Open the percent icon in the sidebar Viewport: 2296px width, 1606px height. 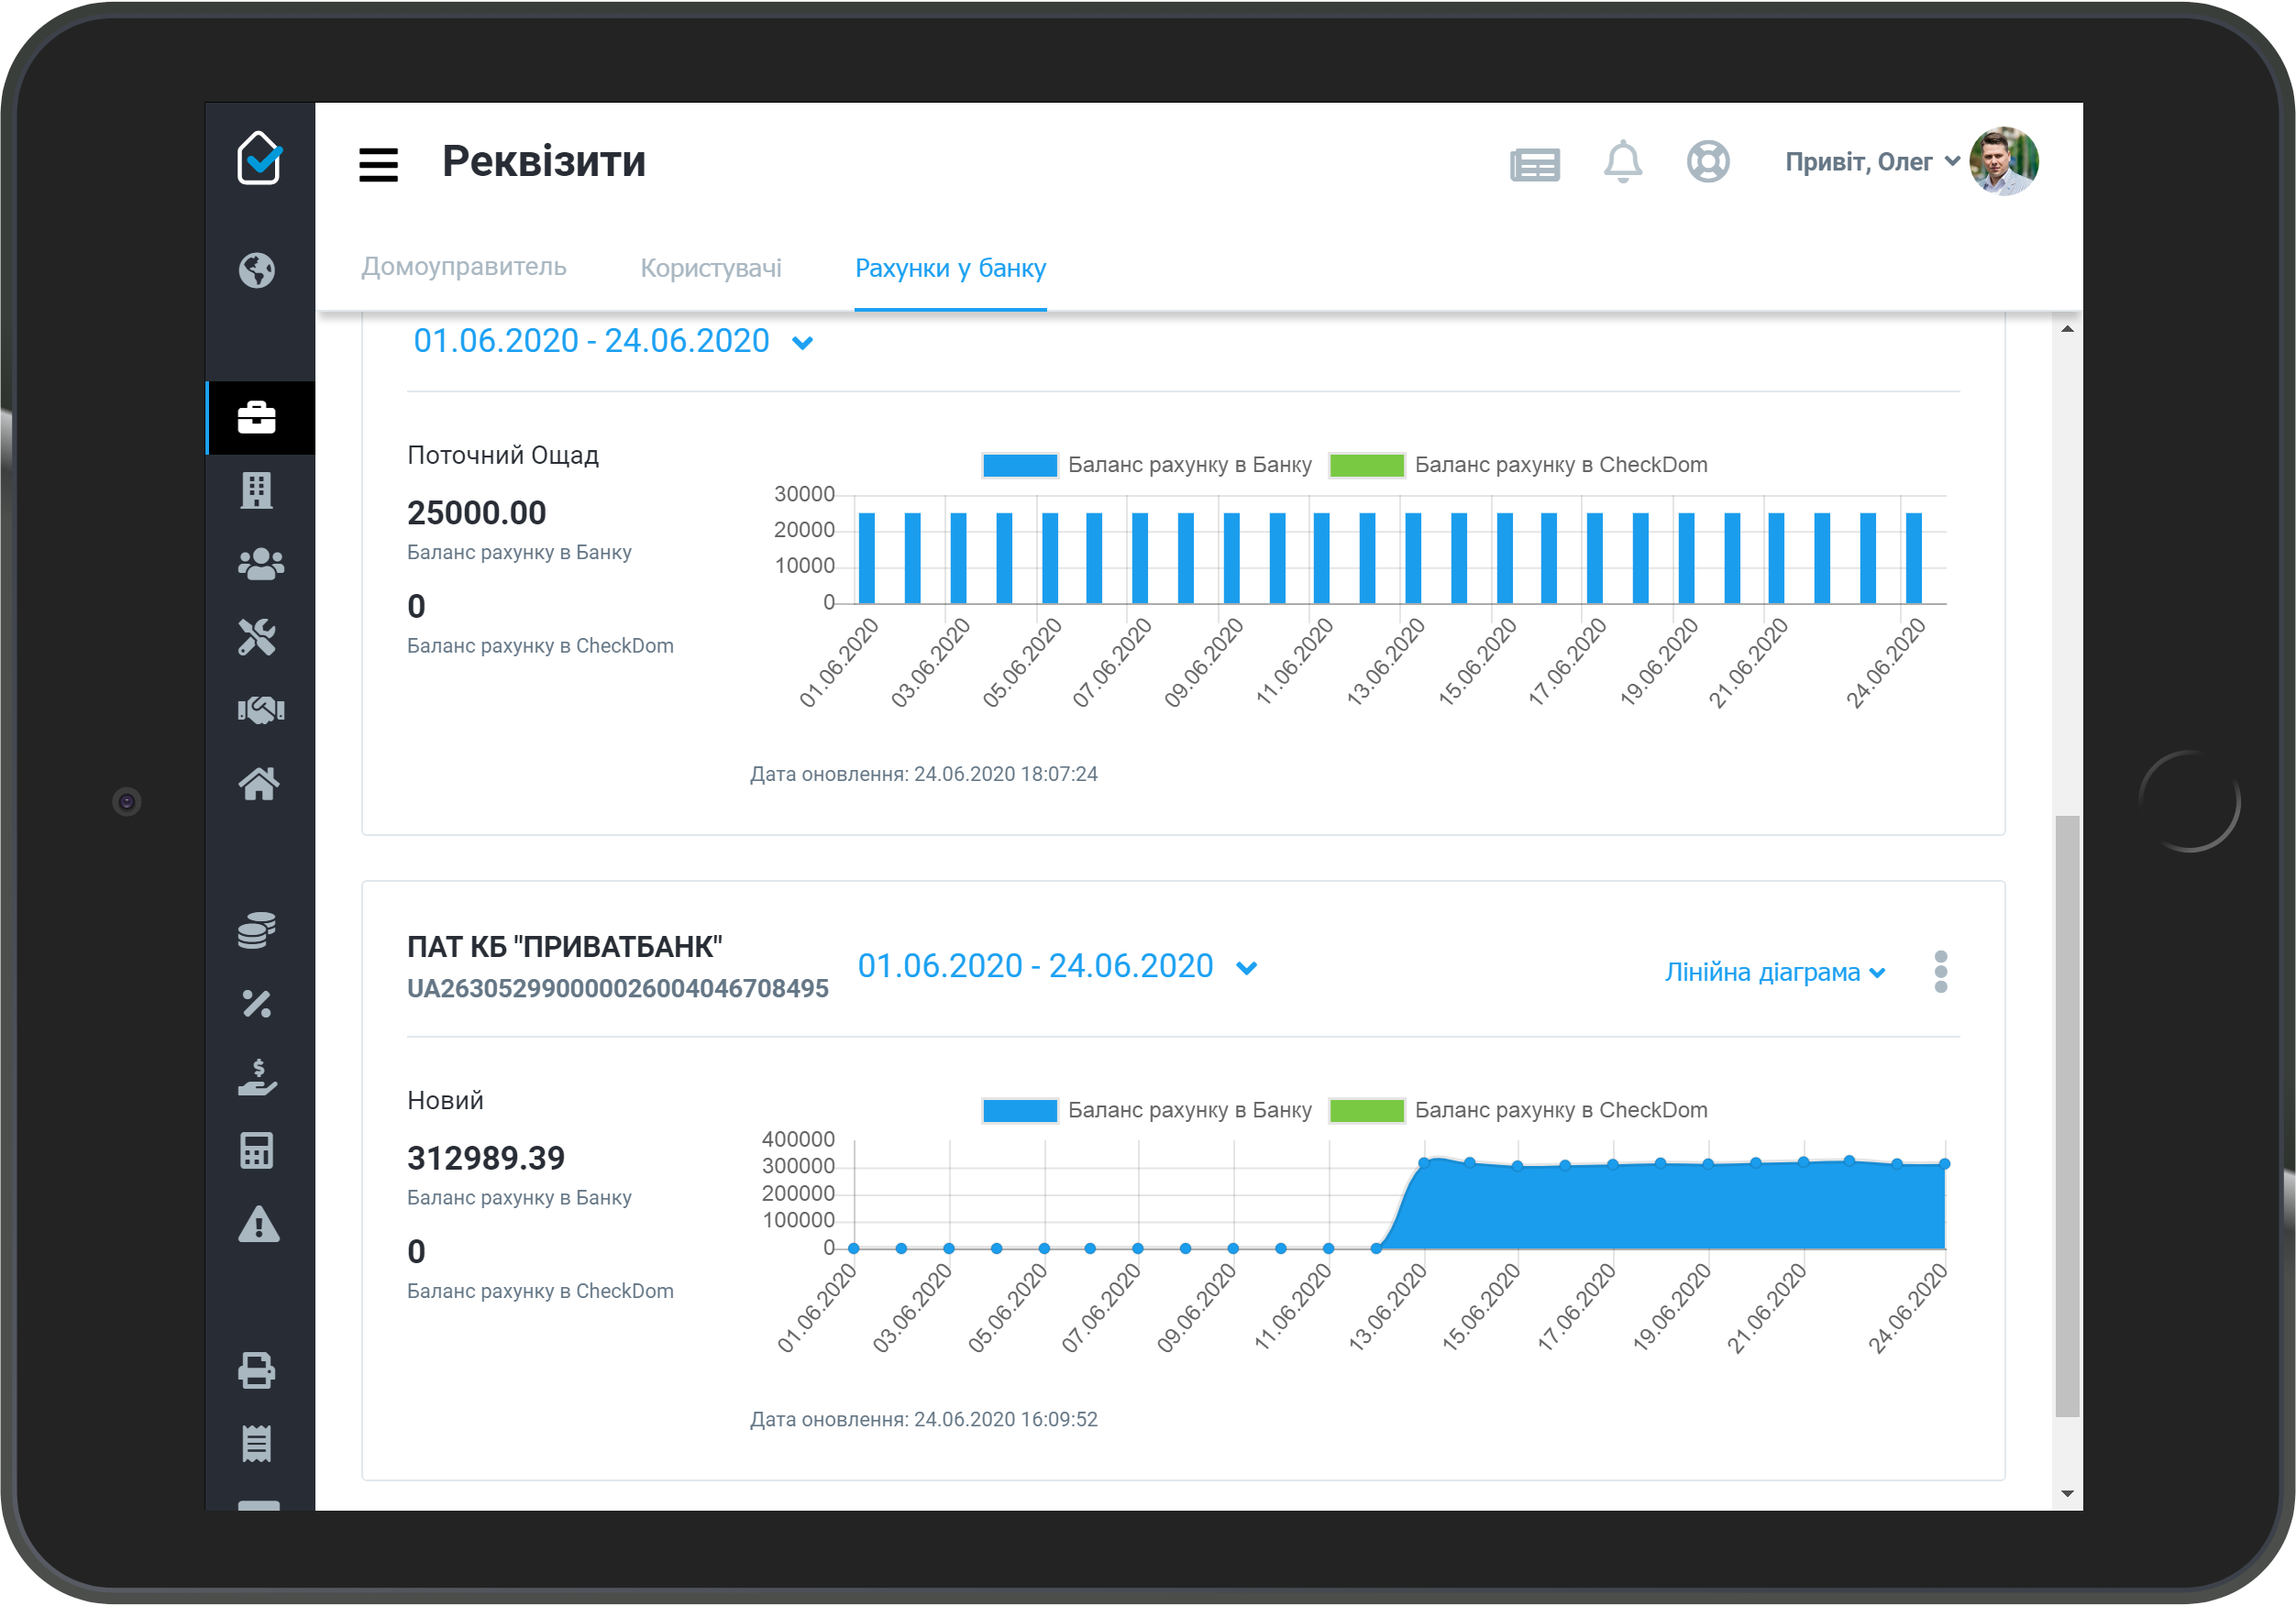coord(257,1003)
